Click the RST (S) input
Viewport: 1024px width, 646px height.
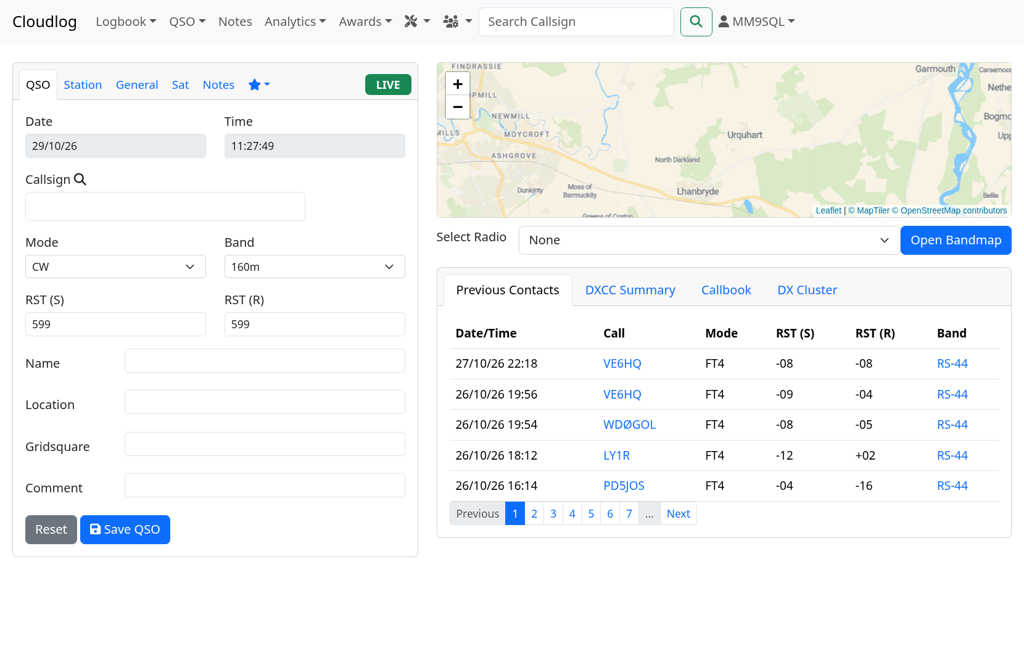(x=116, y=325)
